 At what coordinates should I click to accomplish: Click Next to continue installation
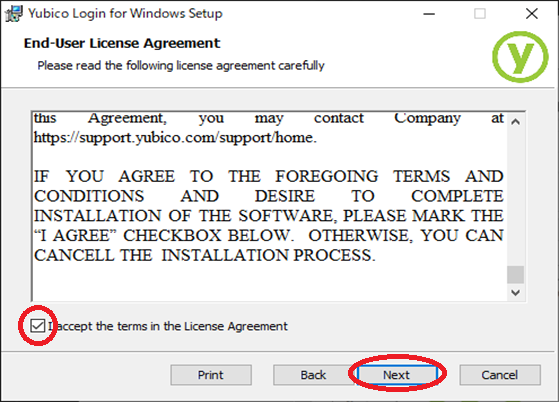(x=397, y=375)
